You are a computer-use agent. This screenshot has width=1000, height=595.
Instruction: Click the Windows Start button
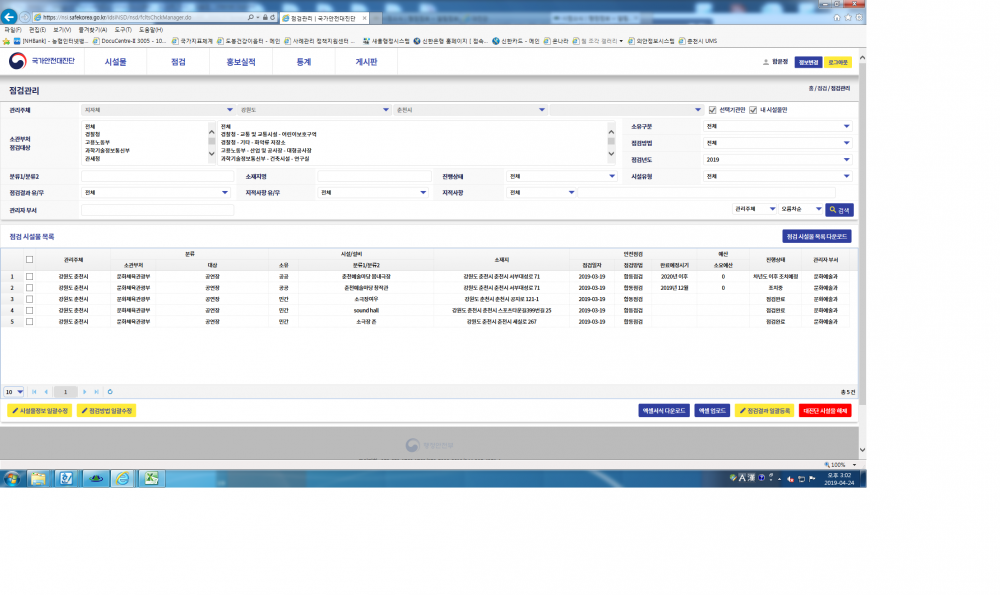pos(11,478)
